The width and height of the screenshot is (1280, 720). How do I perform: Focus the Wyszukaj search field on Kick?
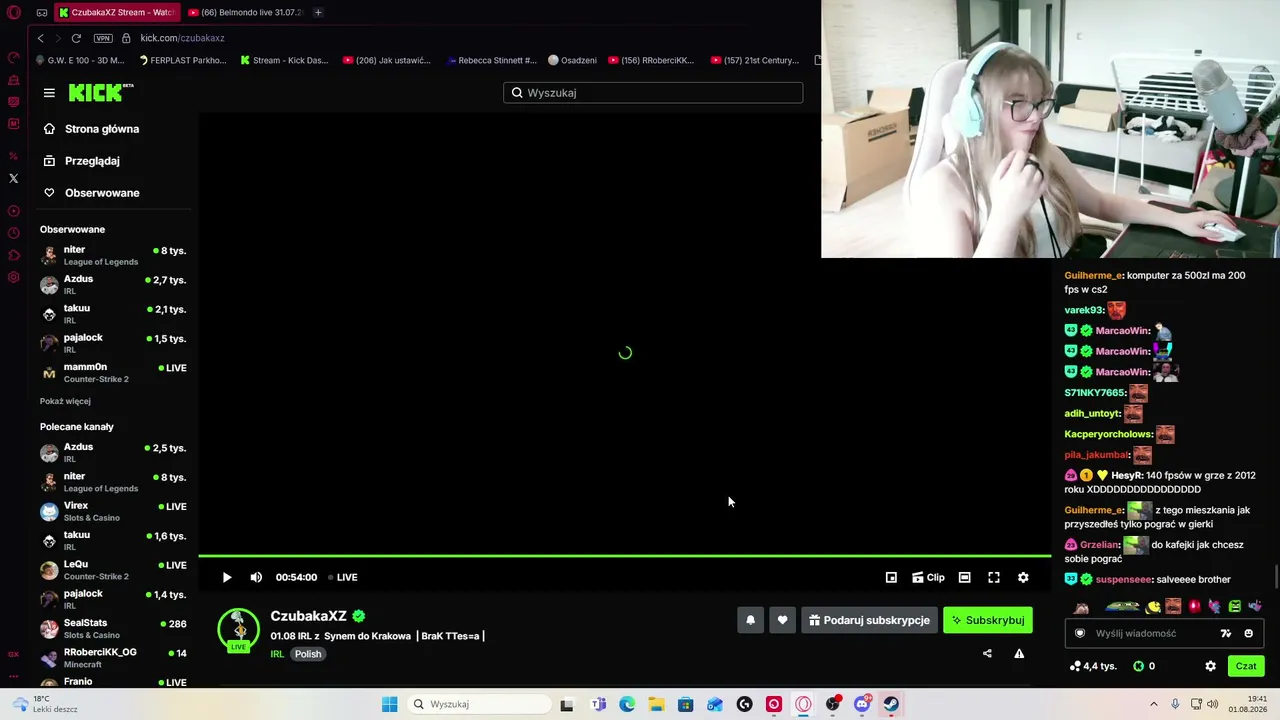point(653,93)
